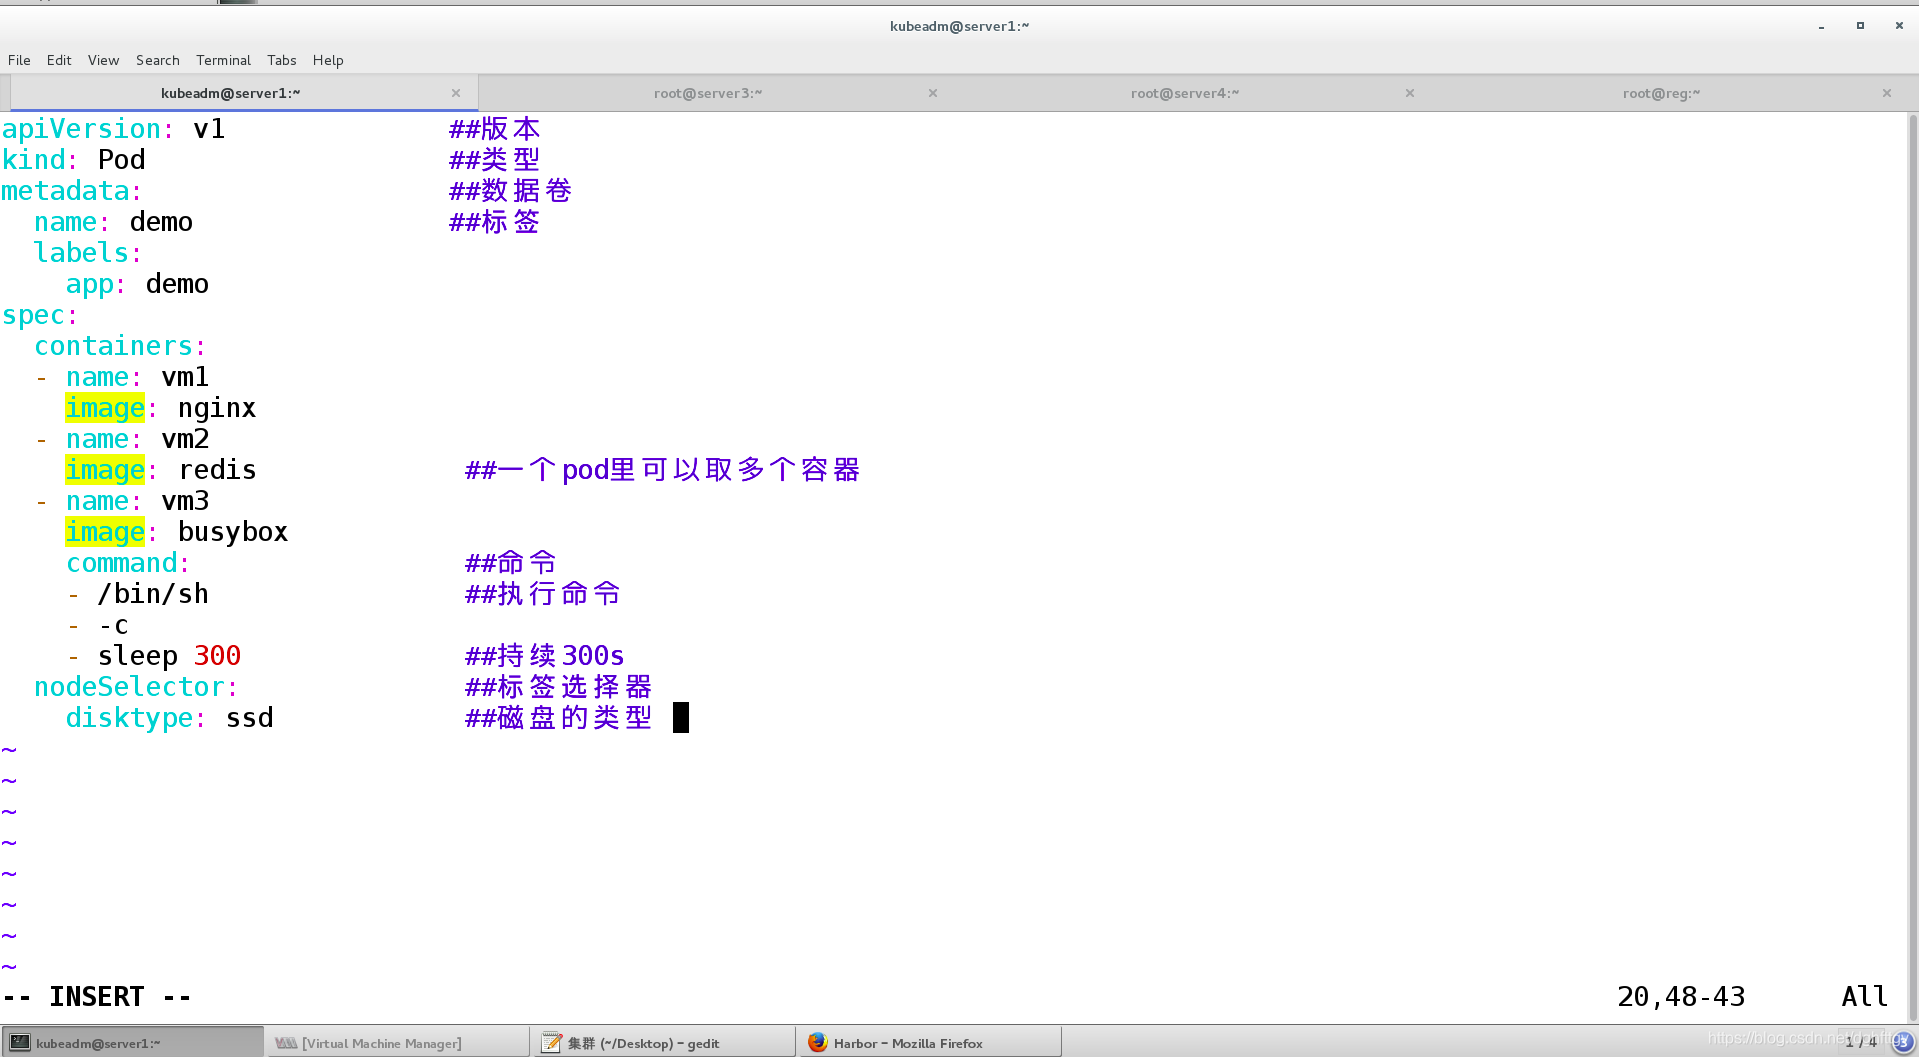The width and height of the screenshot is (1919, 1057).
Task: Open the gedit Desktop document from the taskbar
Action: [x=663, y=1043]
